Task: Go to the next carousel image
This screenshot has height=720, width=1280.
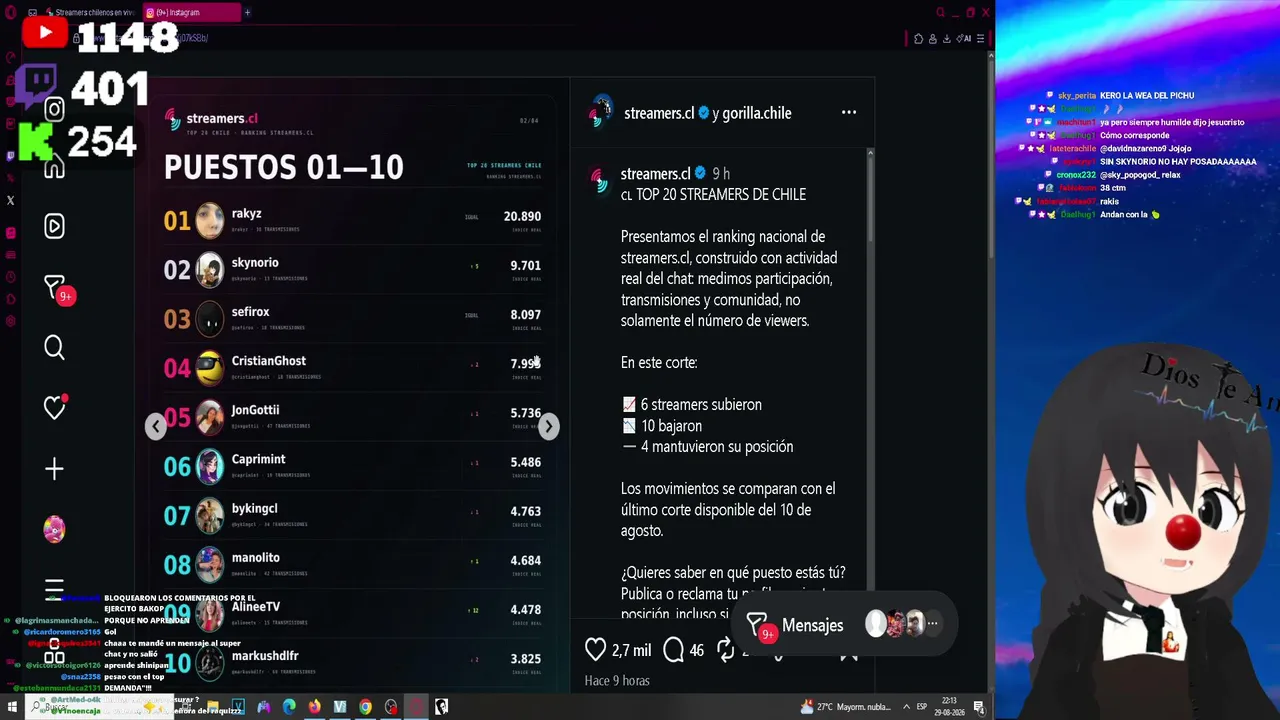Action: click(548, 427)
